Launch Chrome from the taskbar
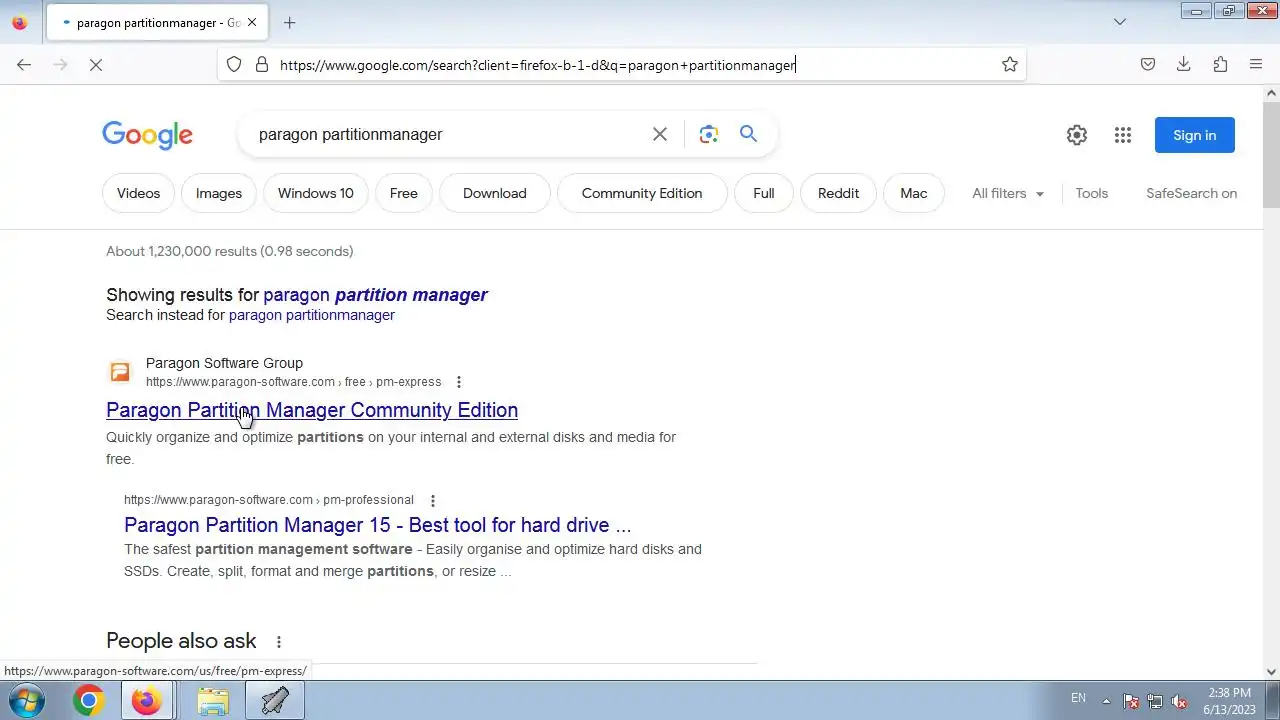Viewport: 1280px width, 720px height. click(88, 701)
